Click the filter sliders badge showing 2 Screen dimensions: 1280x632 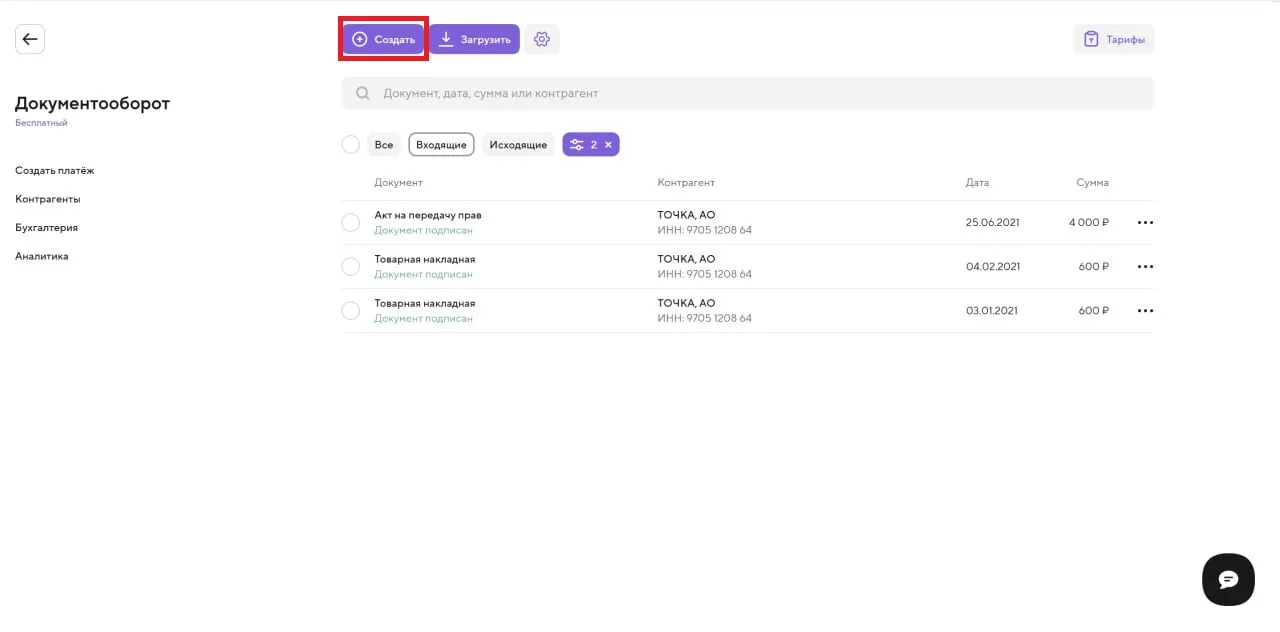pos(582,145)
